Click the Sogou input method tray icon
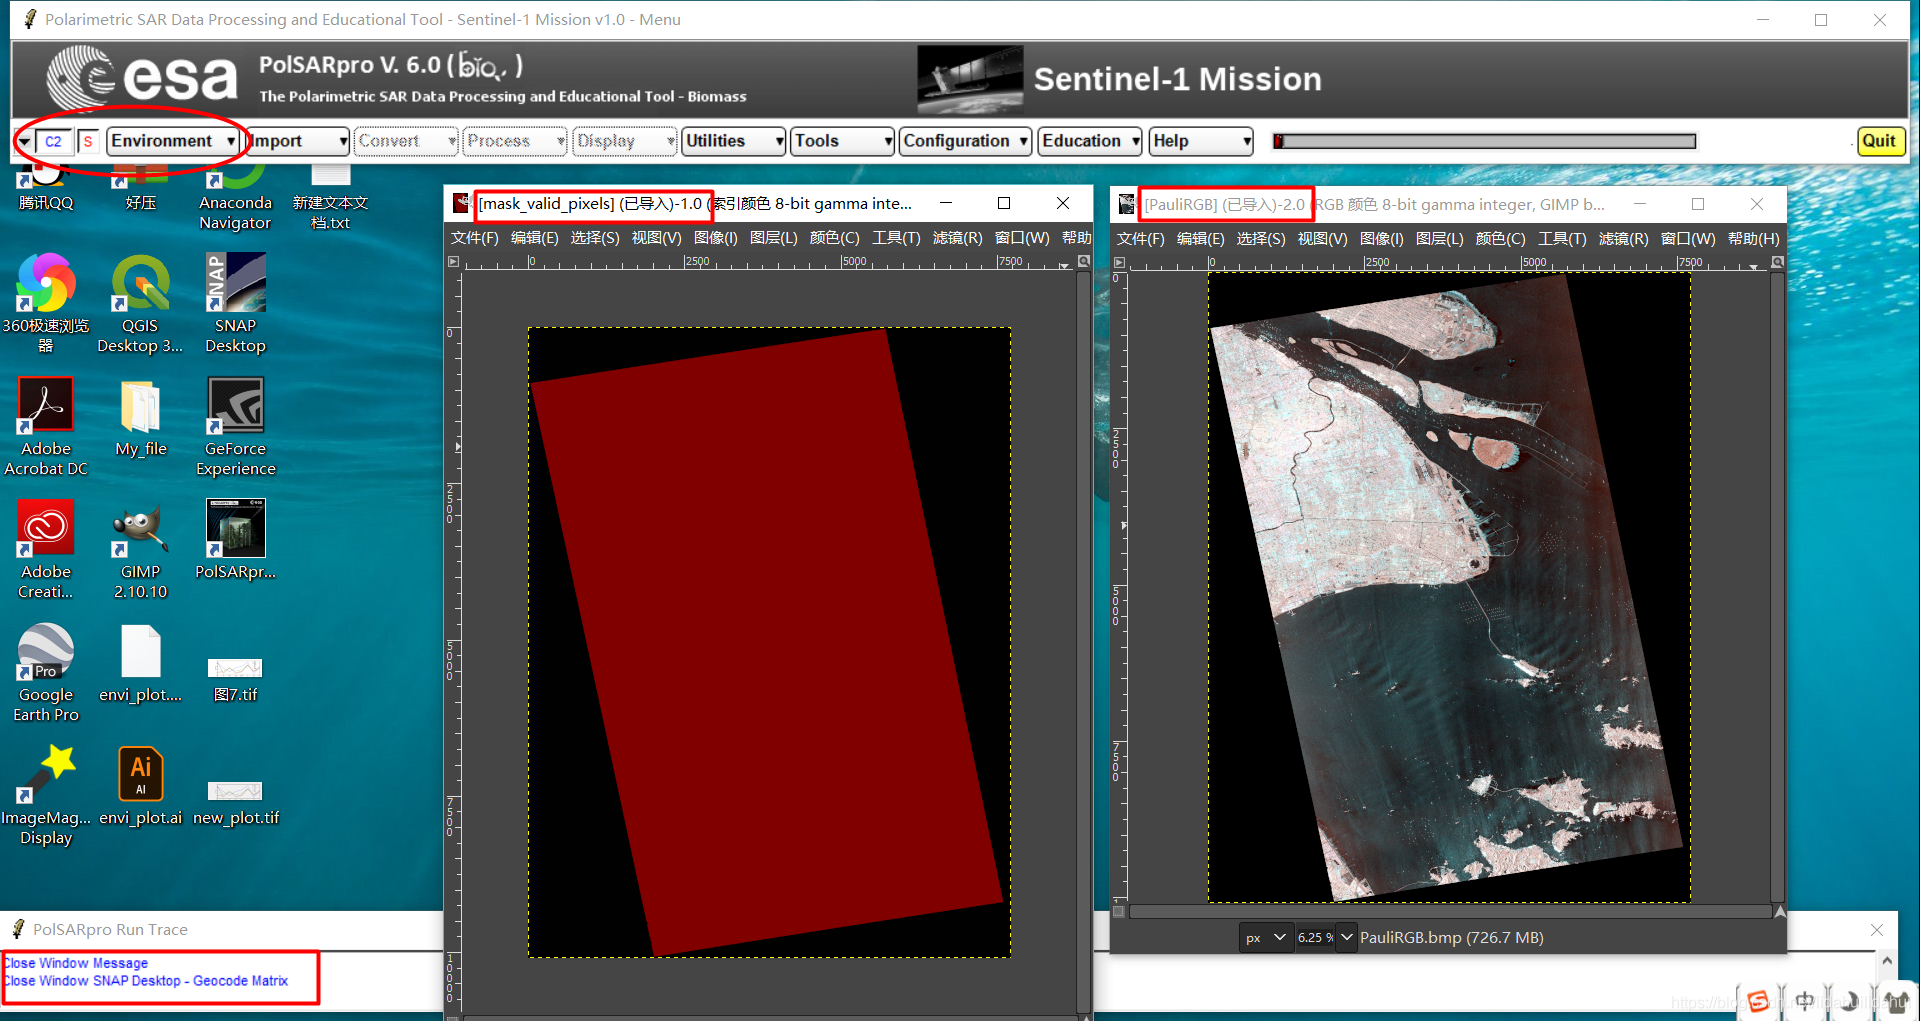The image size is (1920, 1021). coord(1757,1000)
